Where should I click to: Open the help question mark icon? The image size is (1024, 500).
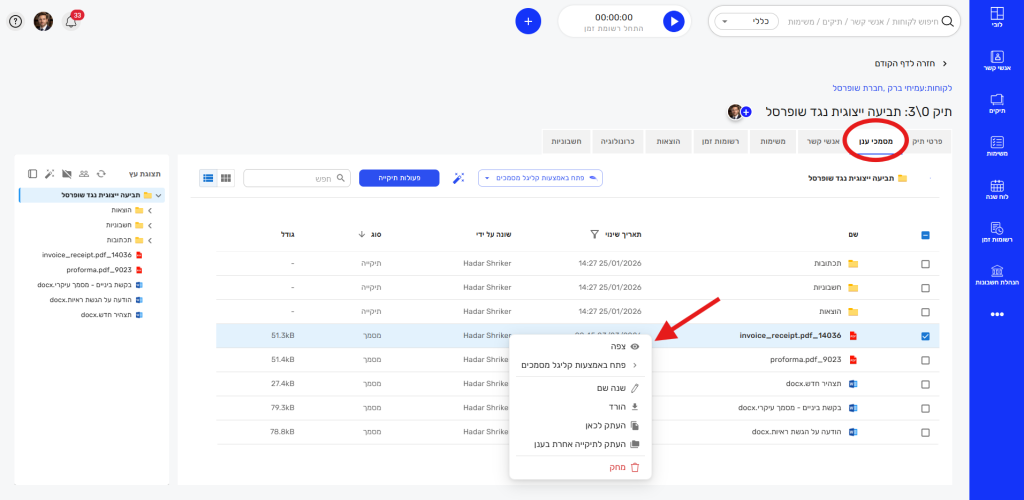pyautogui.click(x=16, y=22)
